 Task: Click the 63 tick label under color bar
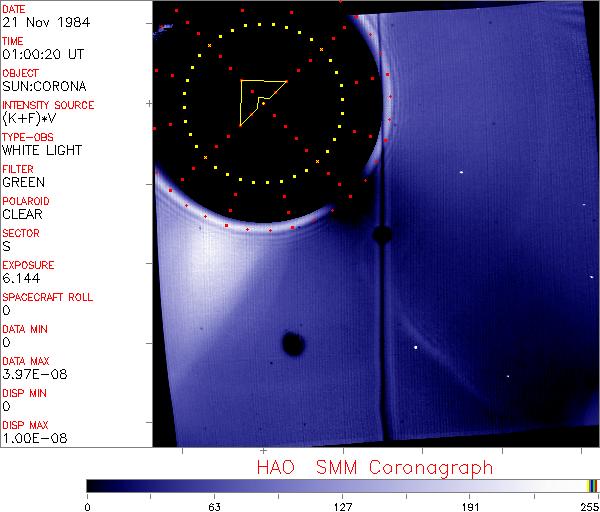(x=214, y=505)
